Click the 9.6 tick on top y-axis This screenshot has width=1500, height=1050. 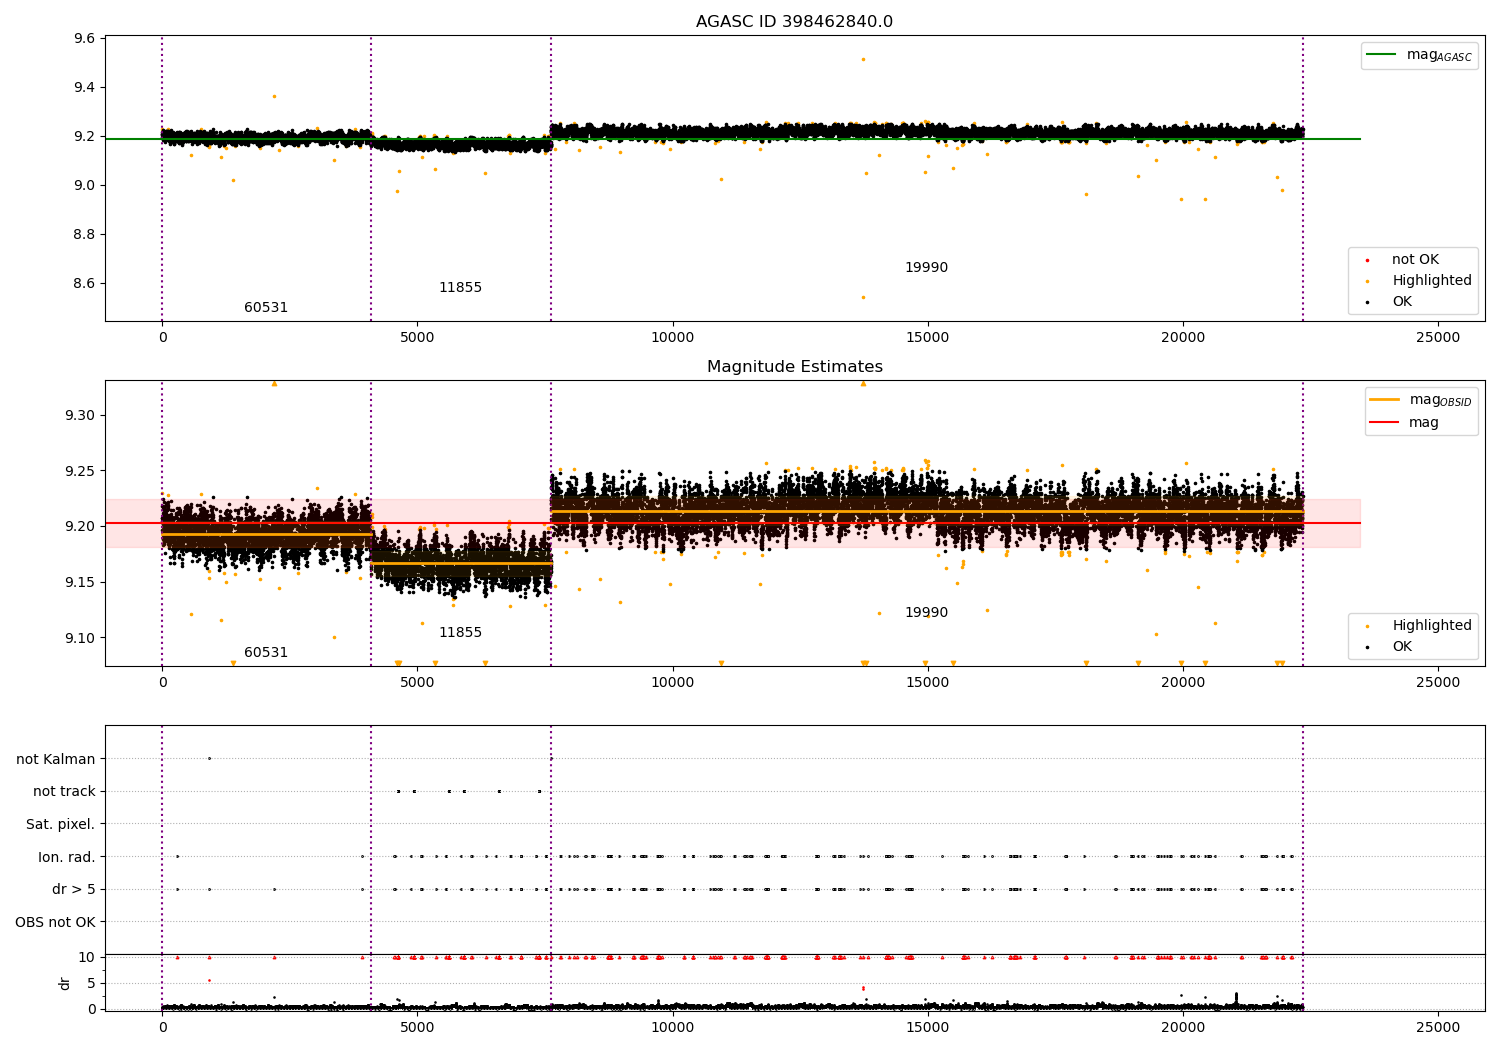point(85,39)
